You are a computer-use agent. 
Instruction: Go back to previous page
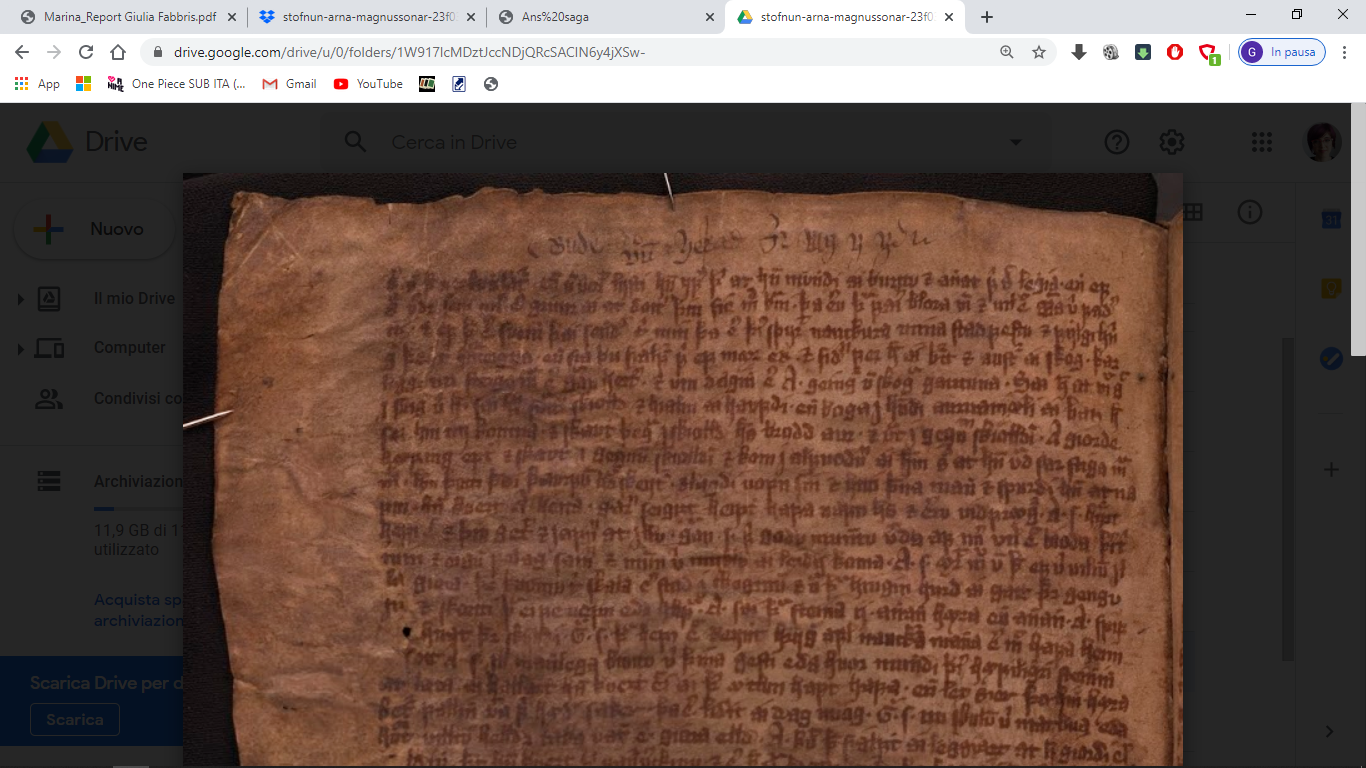[x=22, y=52]
